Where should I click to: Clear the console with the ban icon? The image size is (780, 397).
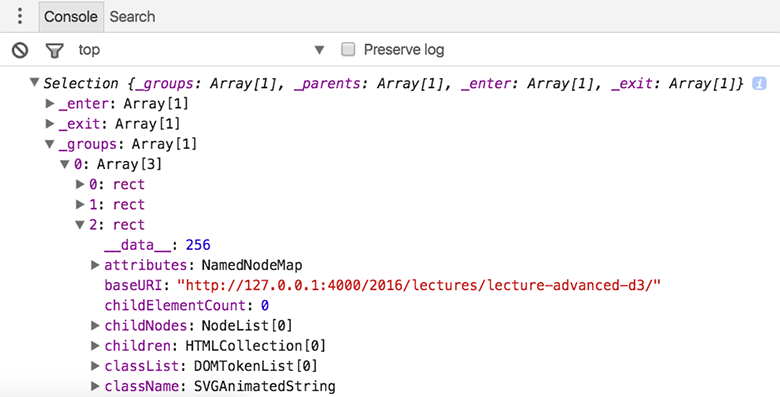pyautogui.click(x=20, y=50)
